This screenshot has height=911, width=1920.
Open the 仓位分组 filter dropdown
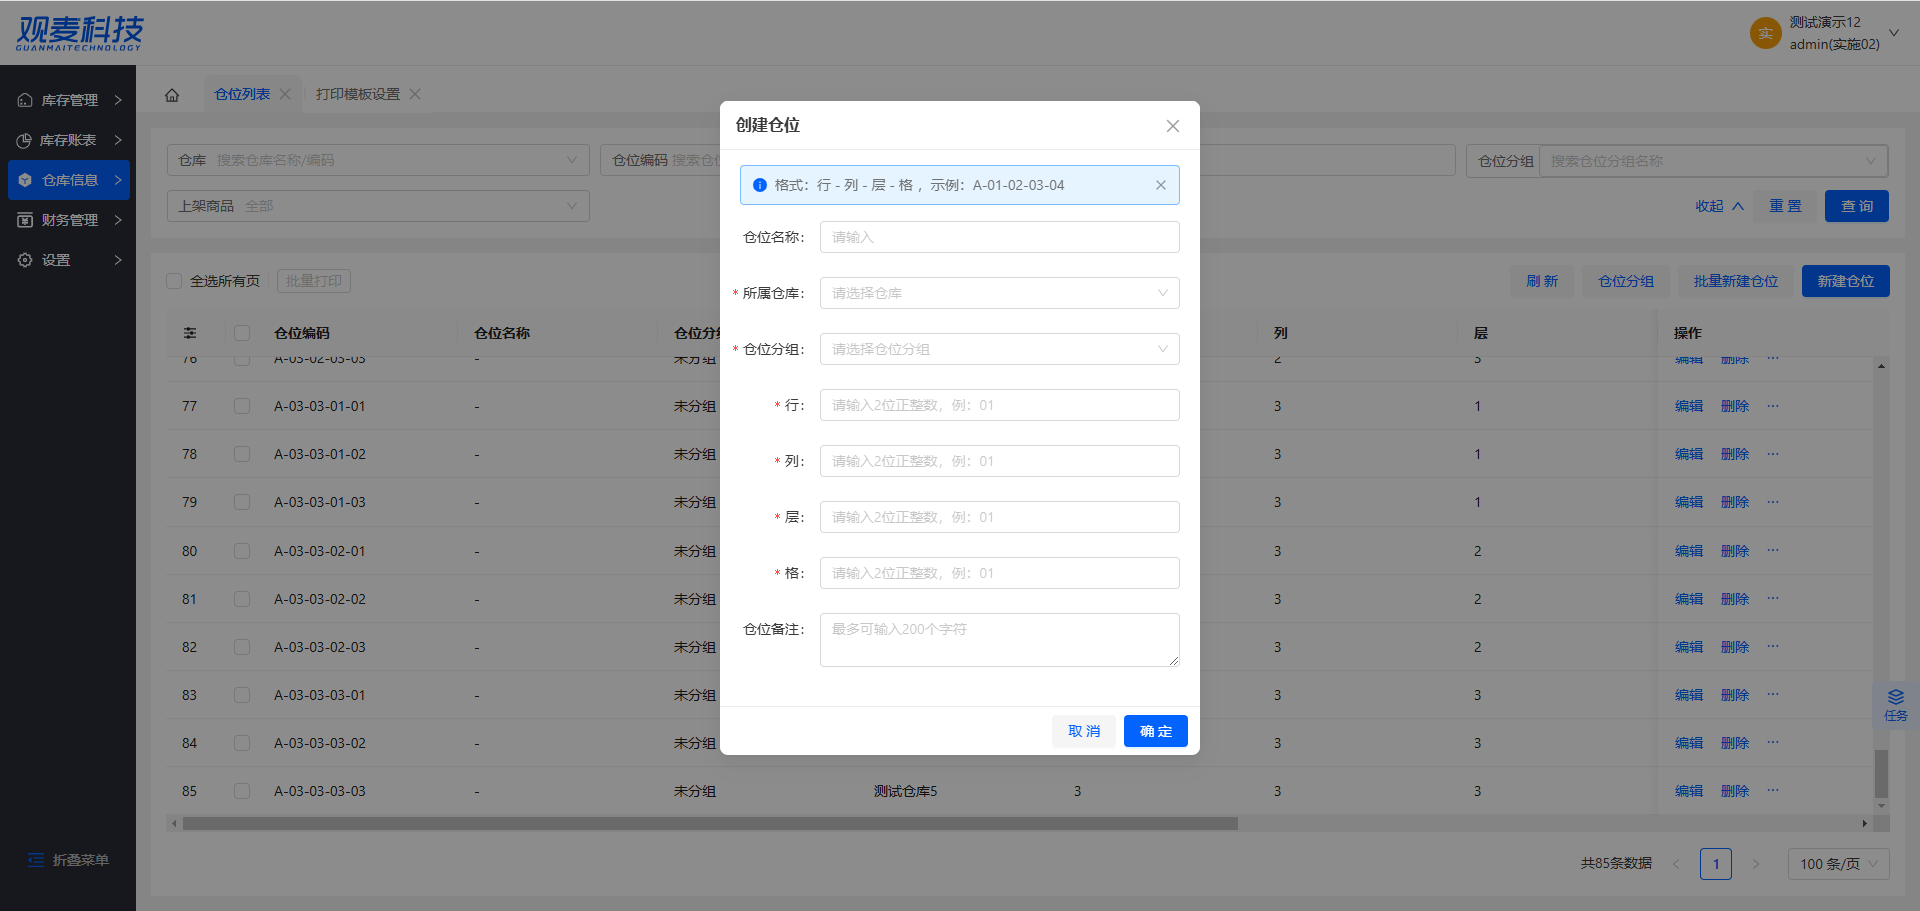[1713, 161]
